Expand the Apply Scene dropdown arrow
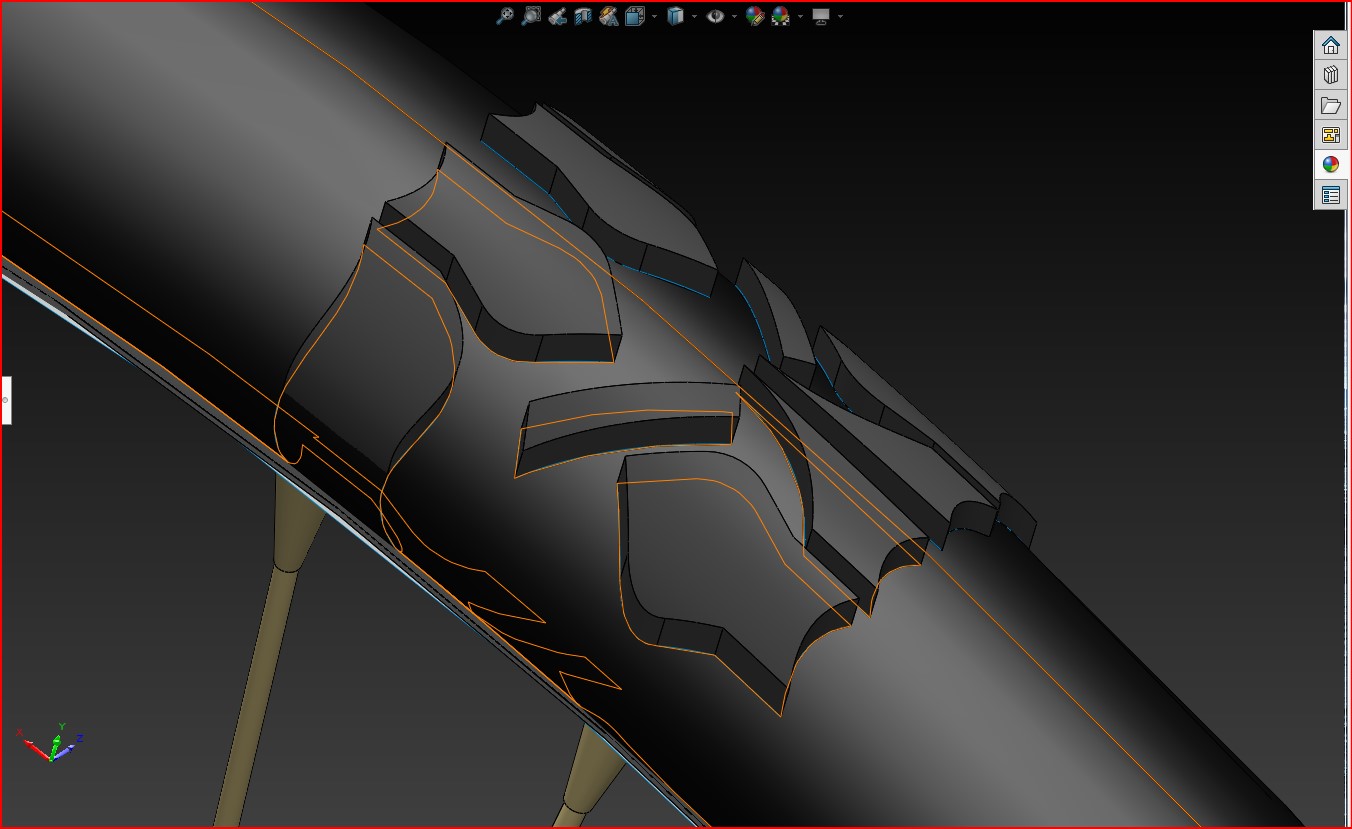Image resolution: width=1352 pixels, height=829 pixels. tap(799, 16)
